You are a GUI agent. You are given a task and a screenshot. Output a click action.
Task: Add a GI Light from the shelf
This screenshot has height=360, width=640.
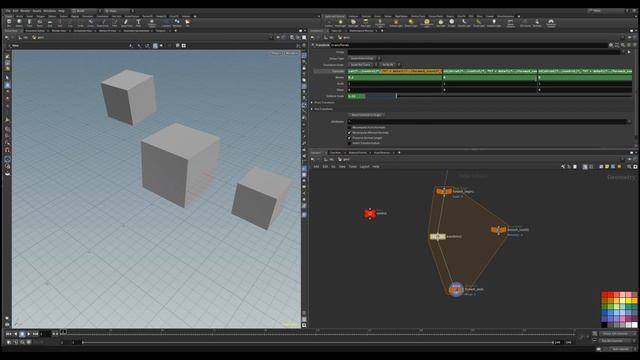451,23
